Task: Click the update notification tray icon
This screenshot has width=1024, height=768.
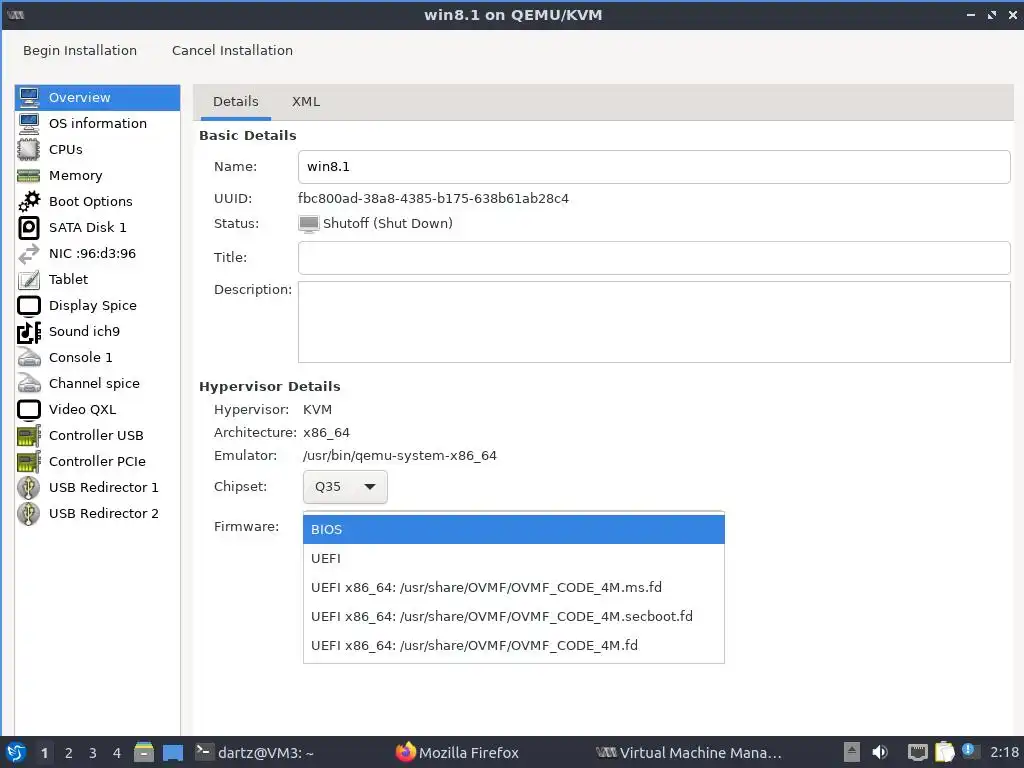Action: pyautogui.click(x=968, y=751)
